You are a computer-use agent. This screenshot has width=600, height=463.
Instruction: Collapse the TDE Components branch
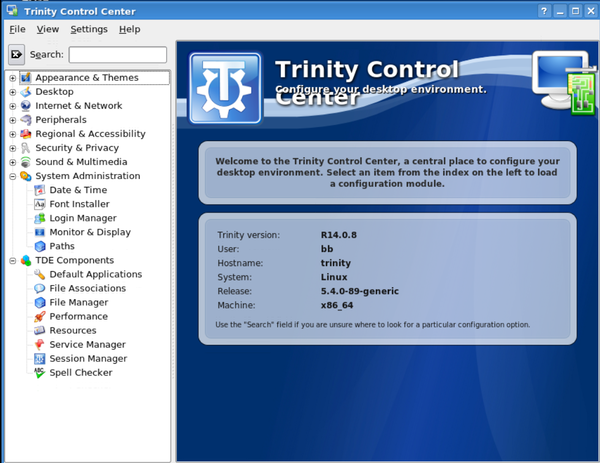(x=13, y=261)
